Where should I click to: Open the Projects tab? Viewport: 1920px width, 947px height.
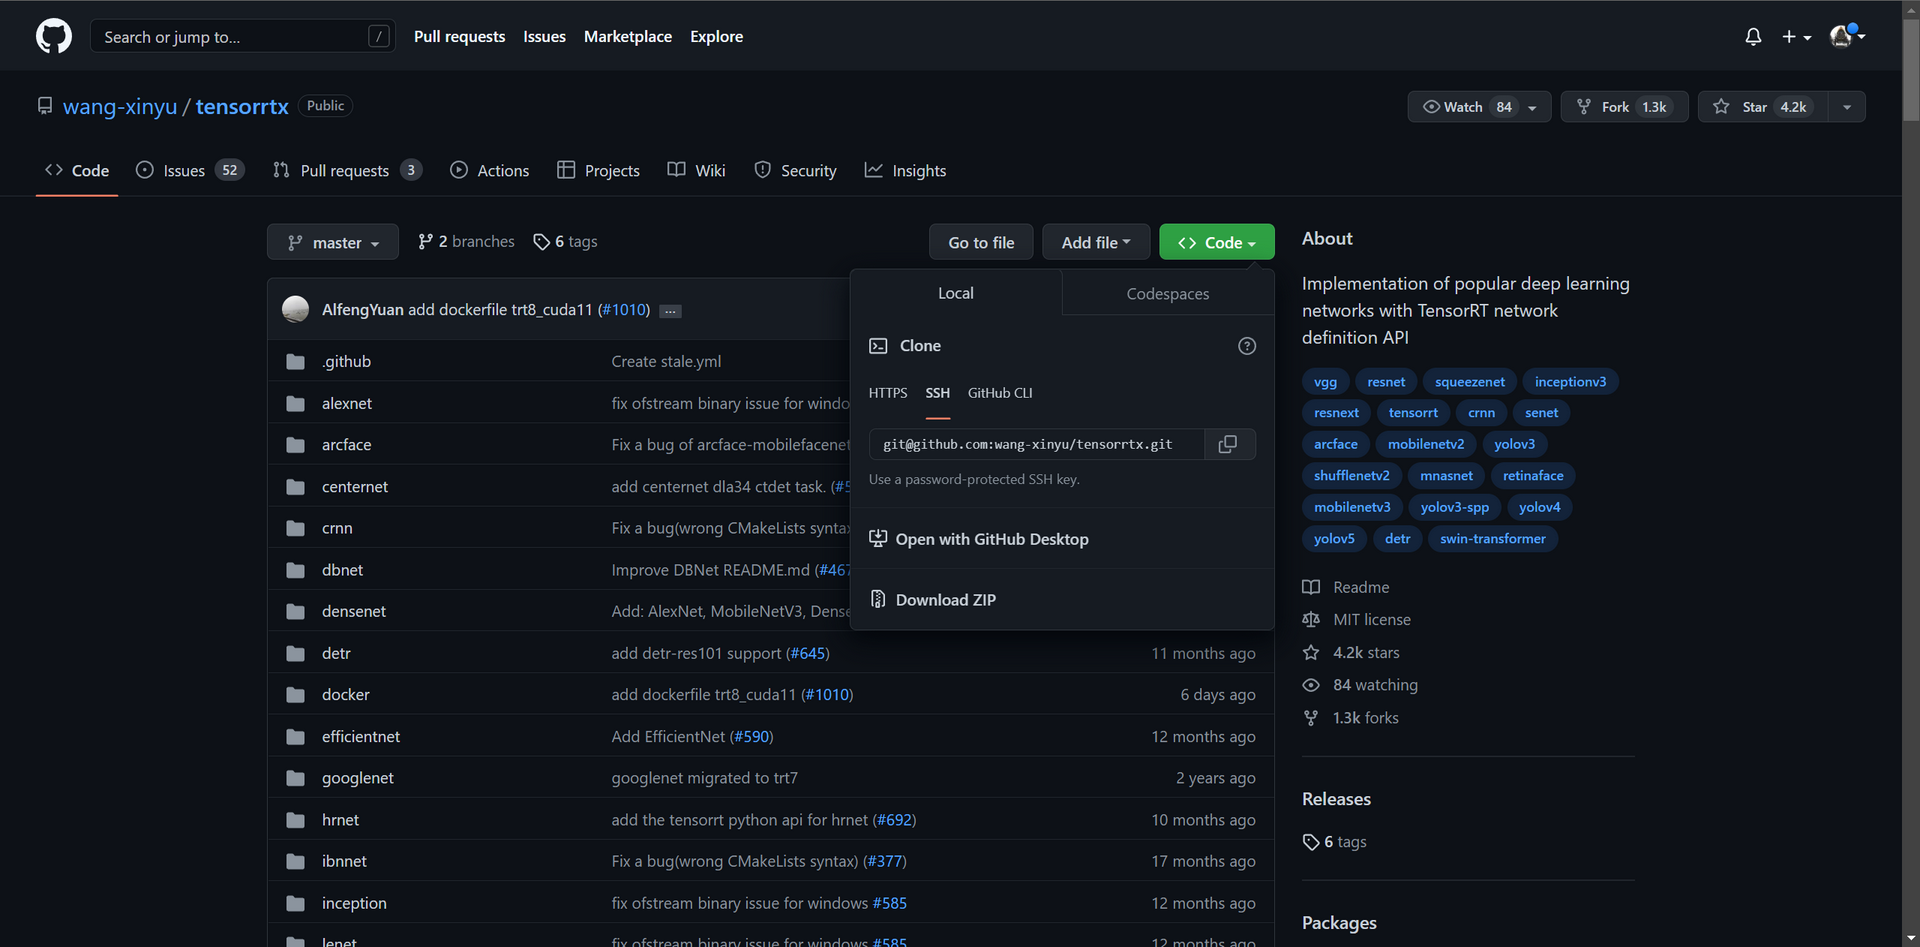pos(598,170)
